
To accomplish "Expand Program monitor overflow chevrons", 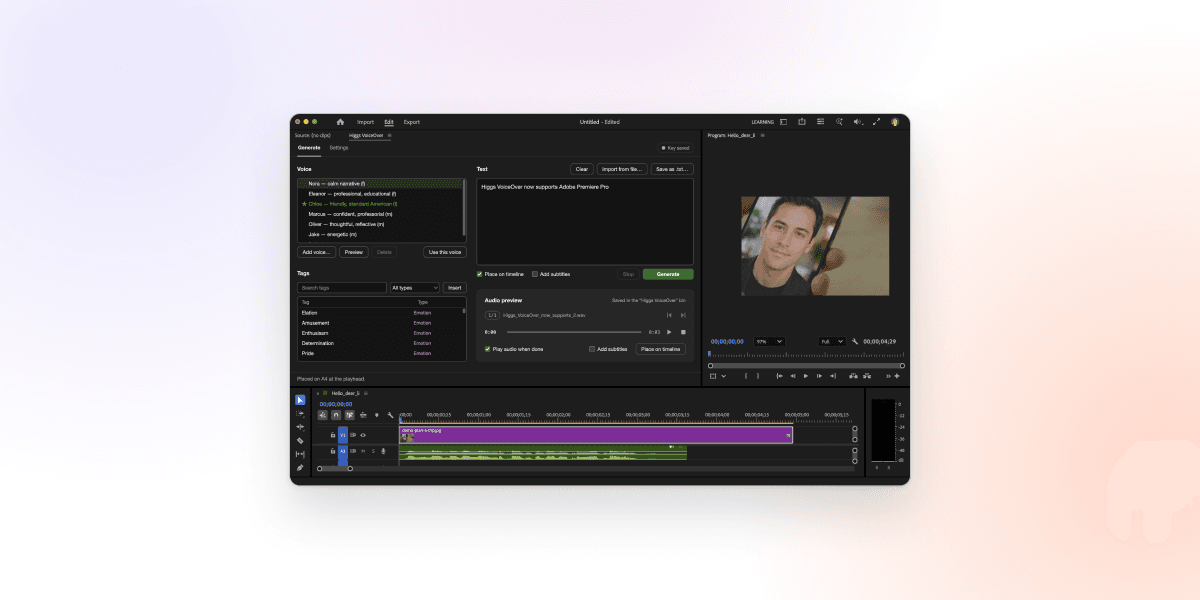I will 888,376.
